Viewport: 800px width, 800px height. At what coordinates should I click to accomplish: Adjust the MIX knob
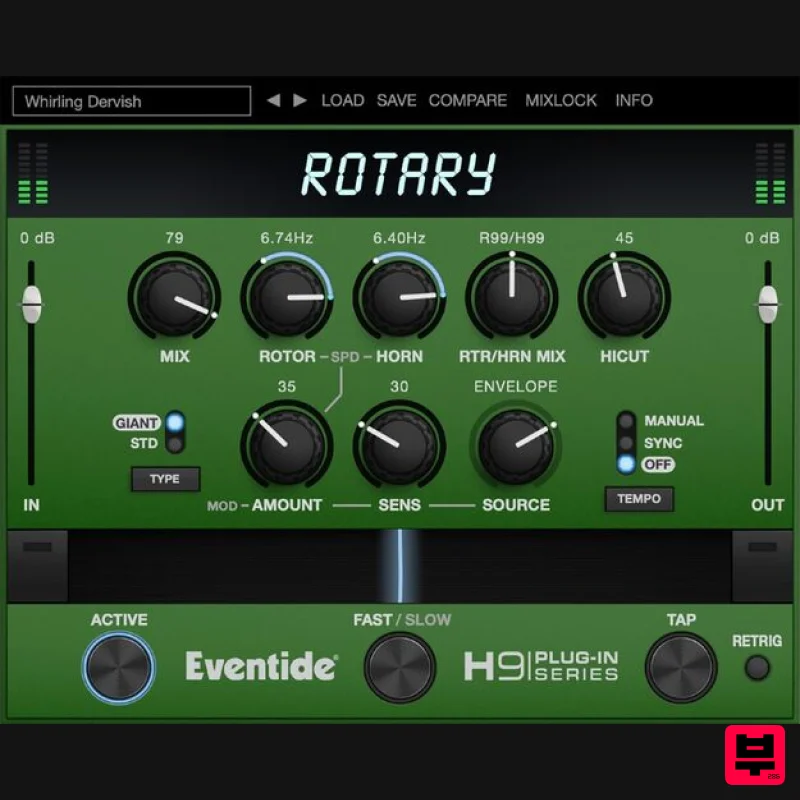175,297
